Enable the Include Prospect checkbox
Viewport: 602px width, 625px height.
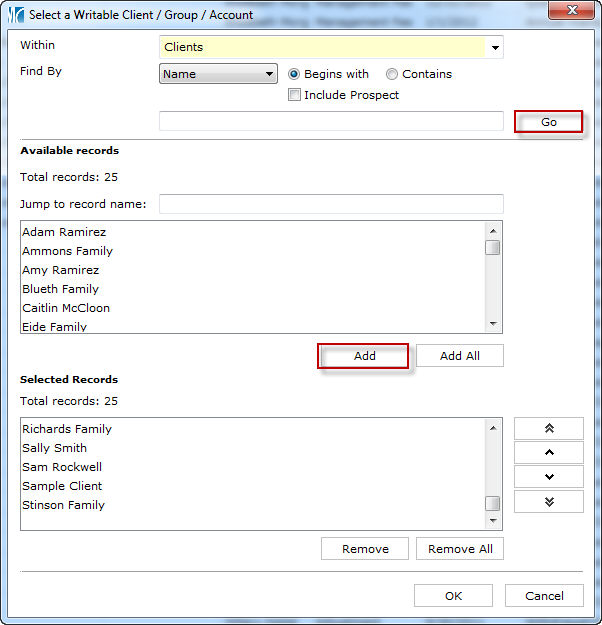pyautogui.click(x=295, y=95)
